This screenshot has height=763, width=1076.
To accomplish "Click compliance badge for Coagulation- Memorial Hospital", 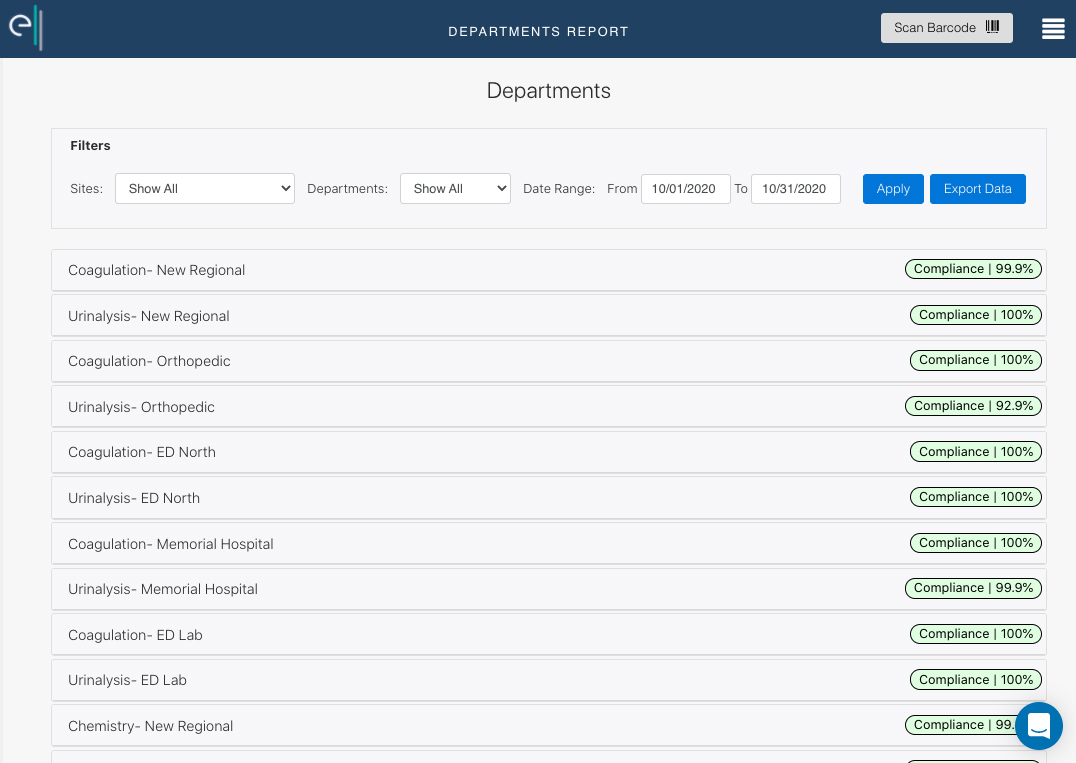I will (976, 543).
